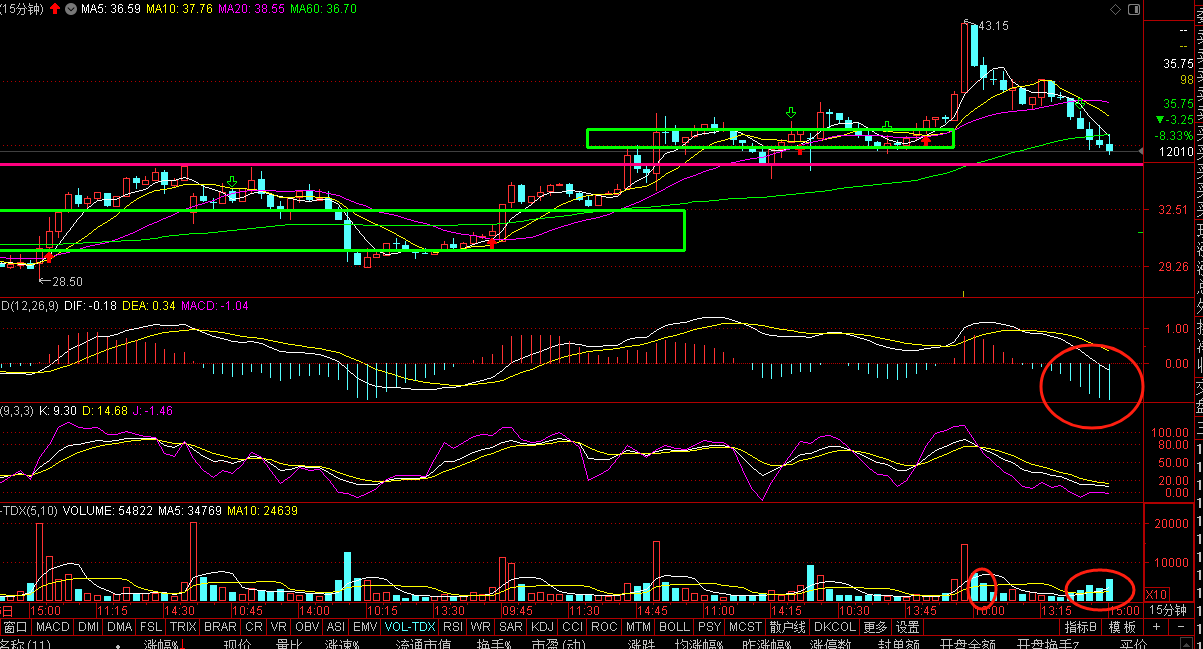Click the X10 volume scale label
This screenshot has width=1203, height=649.
click(1156, 593)
